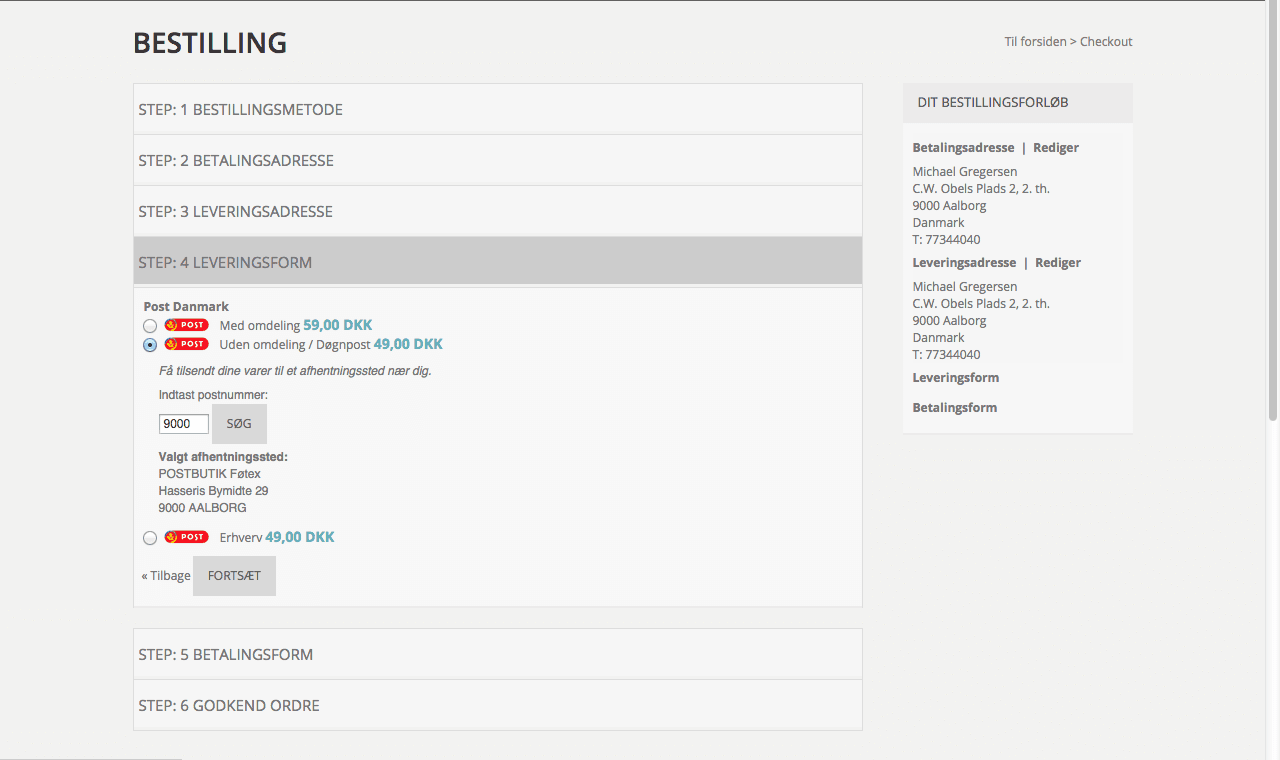1280x760 pixels.
Task: Select Uden omdeling / Døgnpost radio button
Action: point(150,345)
